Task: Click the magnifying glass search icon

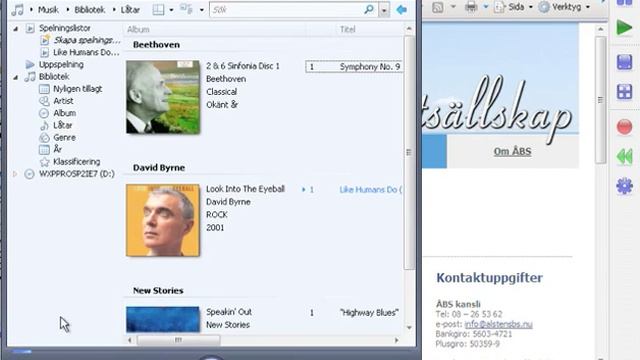Action: (x=369, y=9)
